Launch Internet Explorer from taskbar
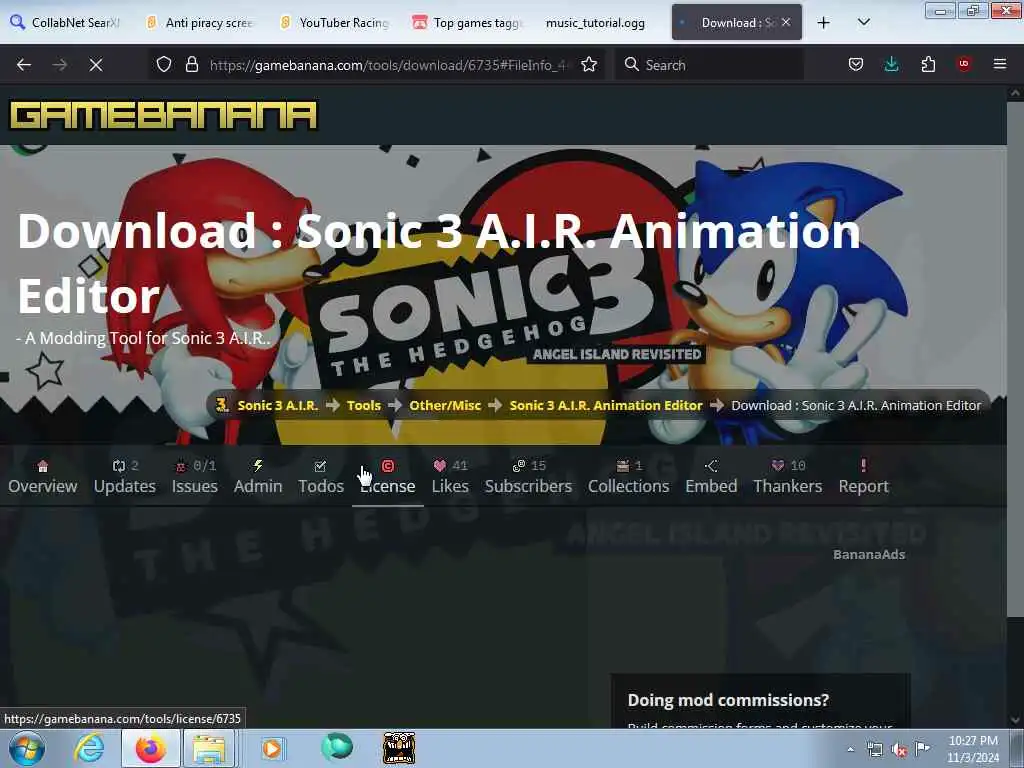 pos(89,748)
